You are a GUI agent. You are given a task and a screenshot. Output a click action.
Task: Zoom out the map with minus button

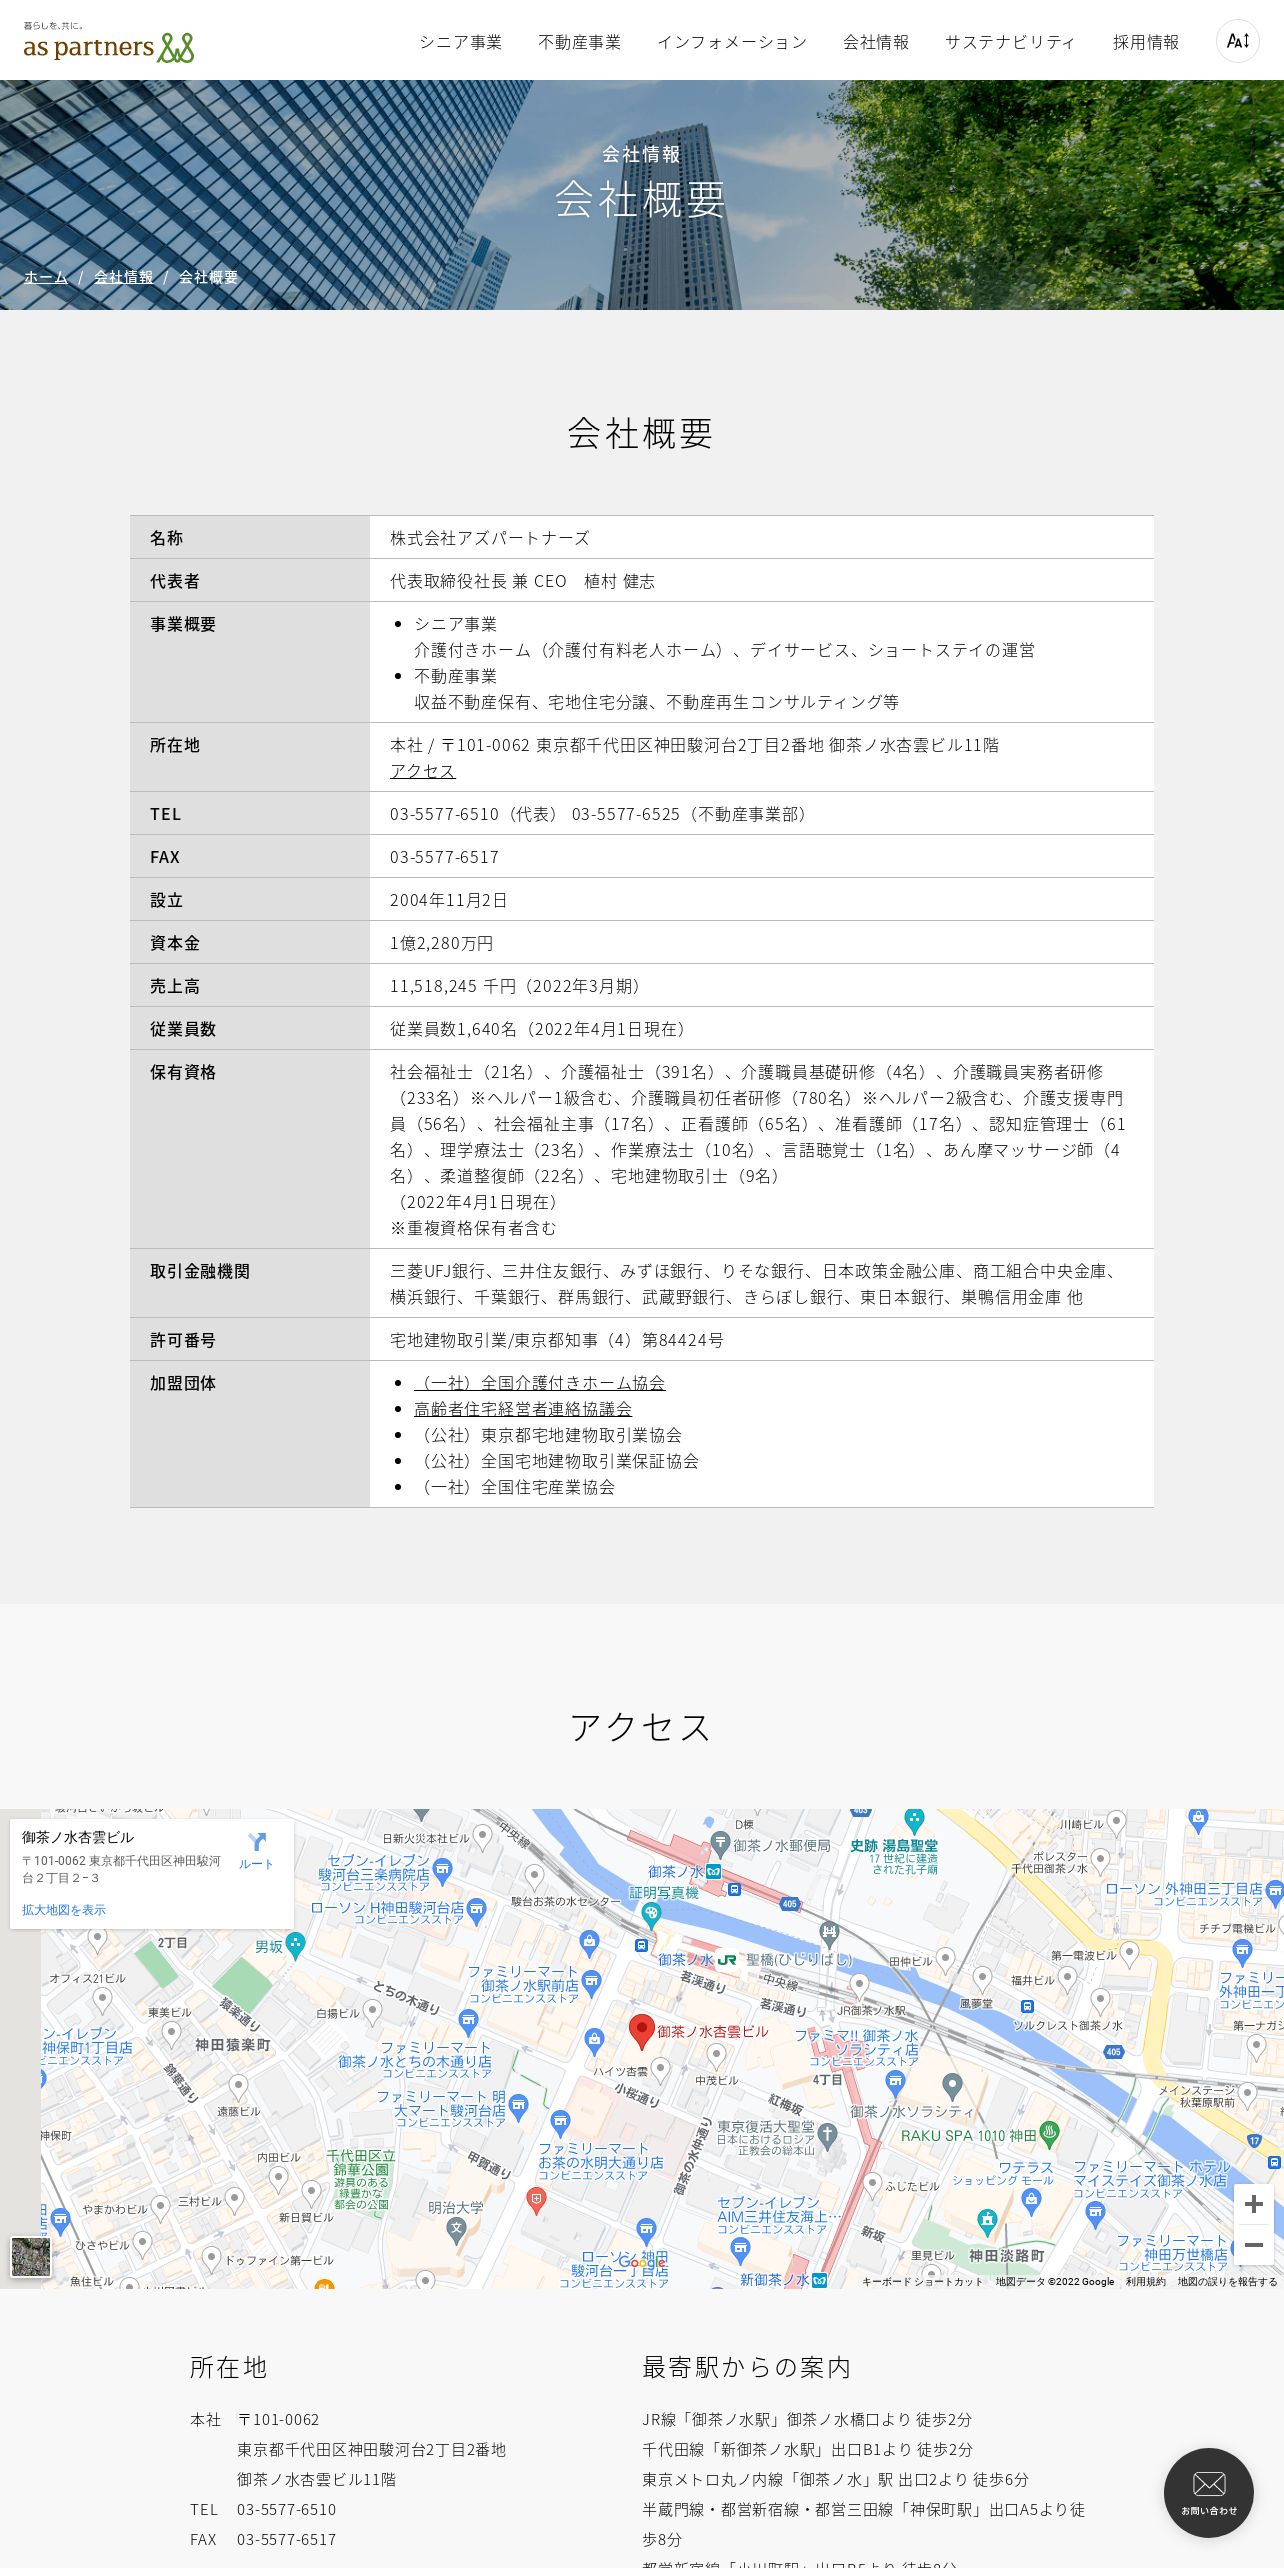(1253, 2245)
